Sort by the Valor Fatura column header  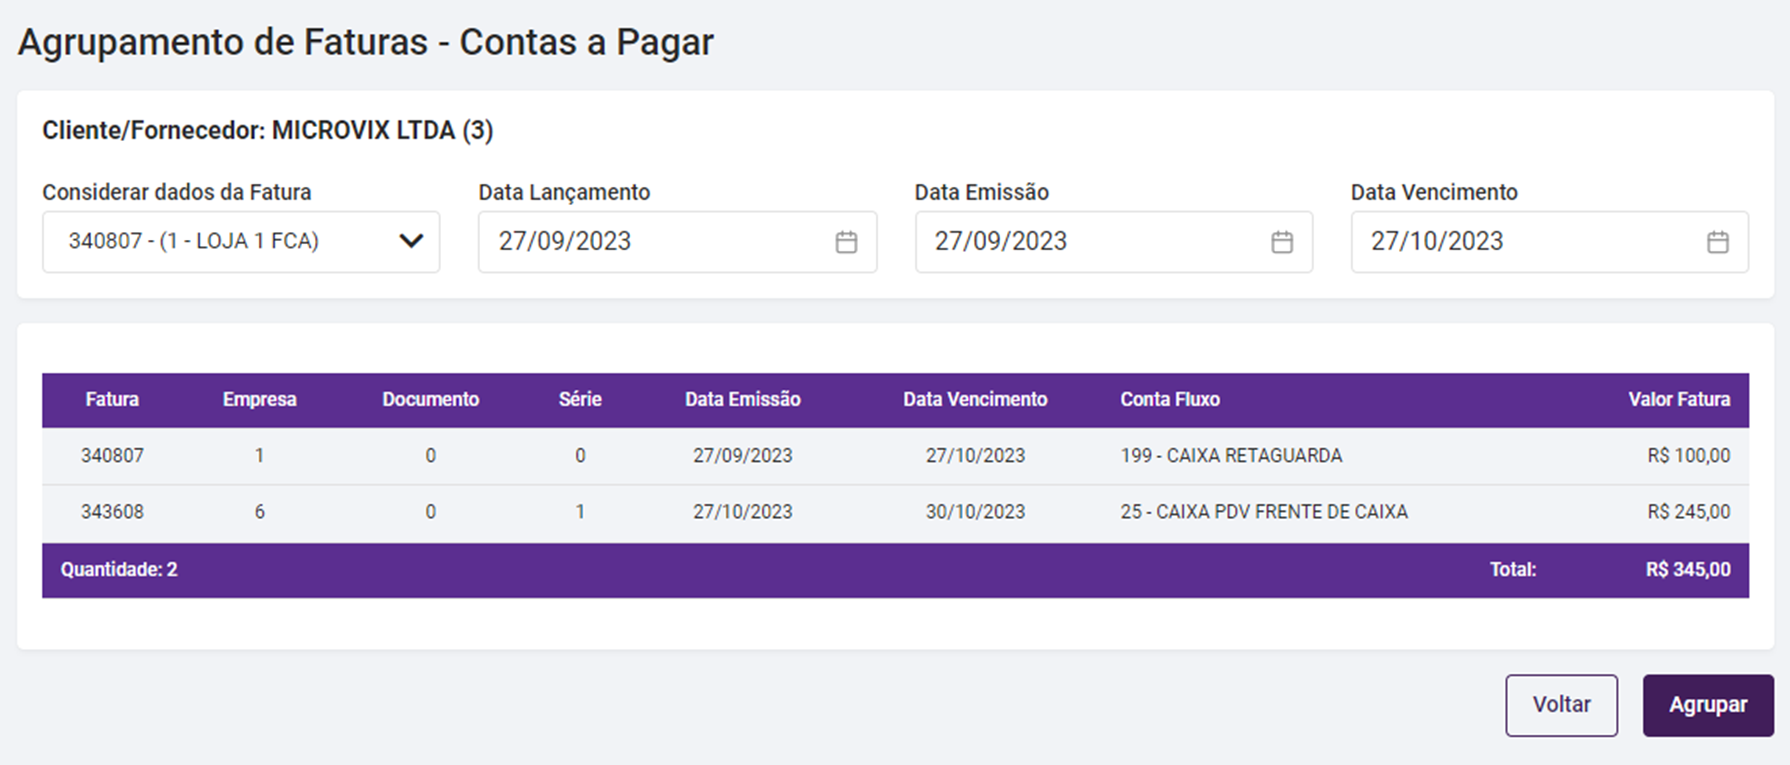1679,400
